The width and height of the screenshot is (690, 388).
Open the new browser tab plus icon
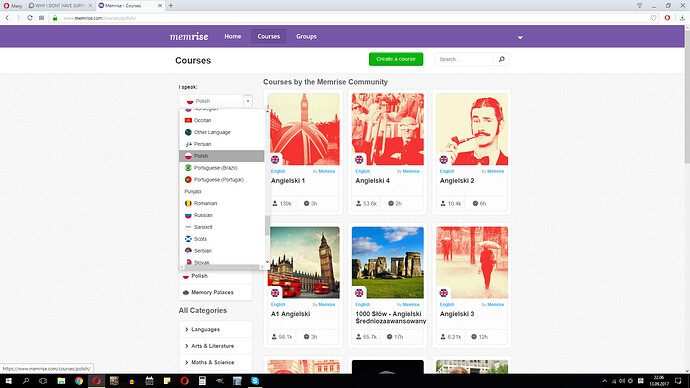171,6
